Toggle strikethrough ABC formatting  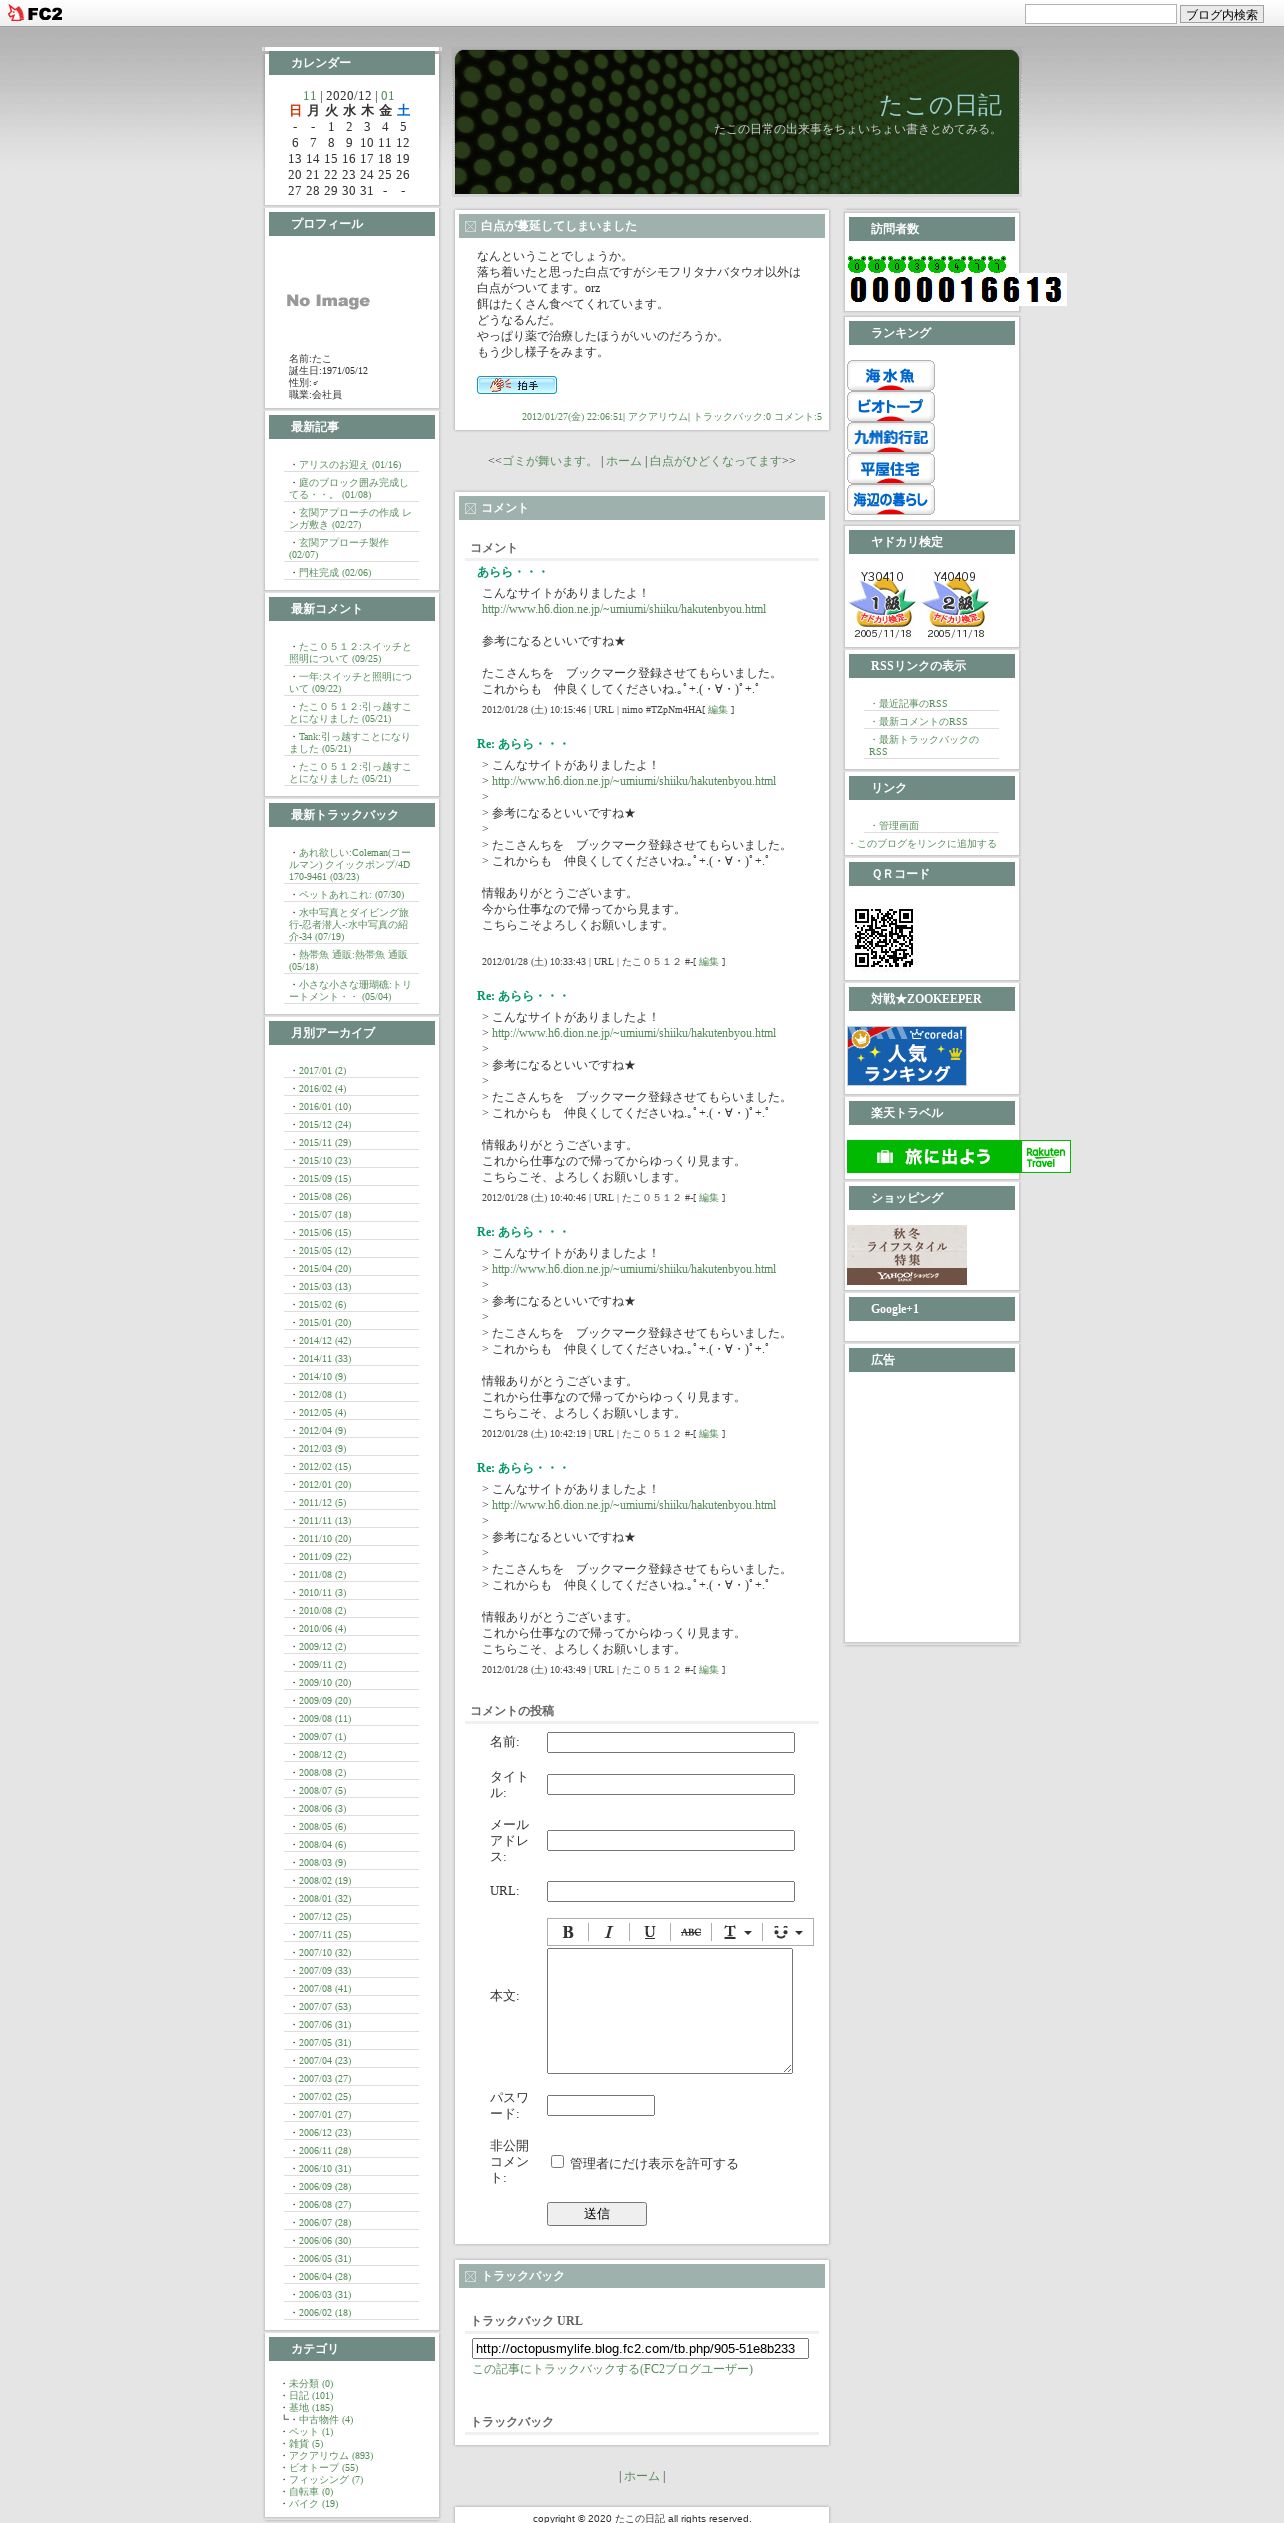[x=690, y=1932]
